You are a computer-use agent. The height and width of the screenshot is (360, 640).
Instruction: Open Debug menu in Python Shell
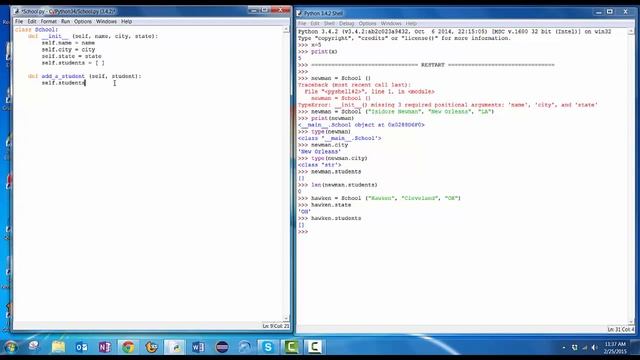[347, 24]
